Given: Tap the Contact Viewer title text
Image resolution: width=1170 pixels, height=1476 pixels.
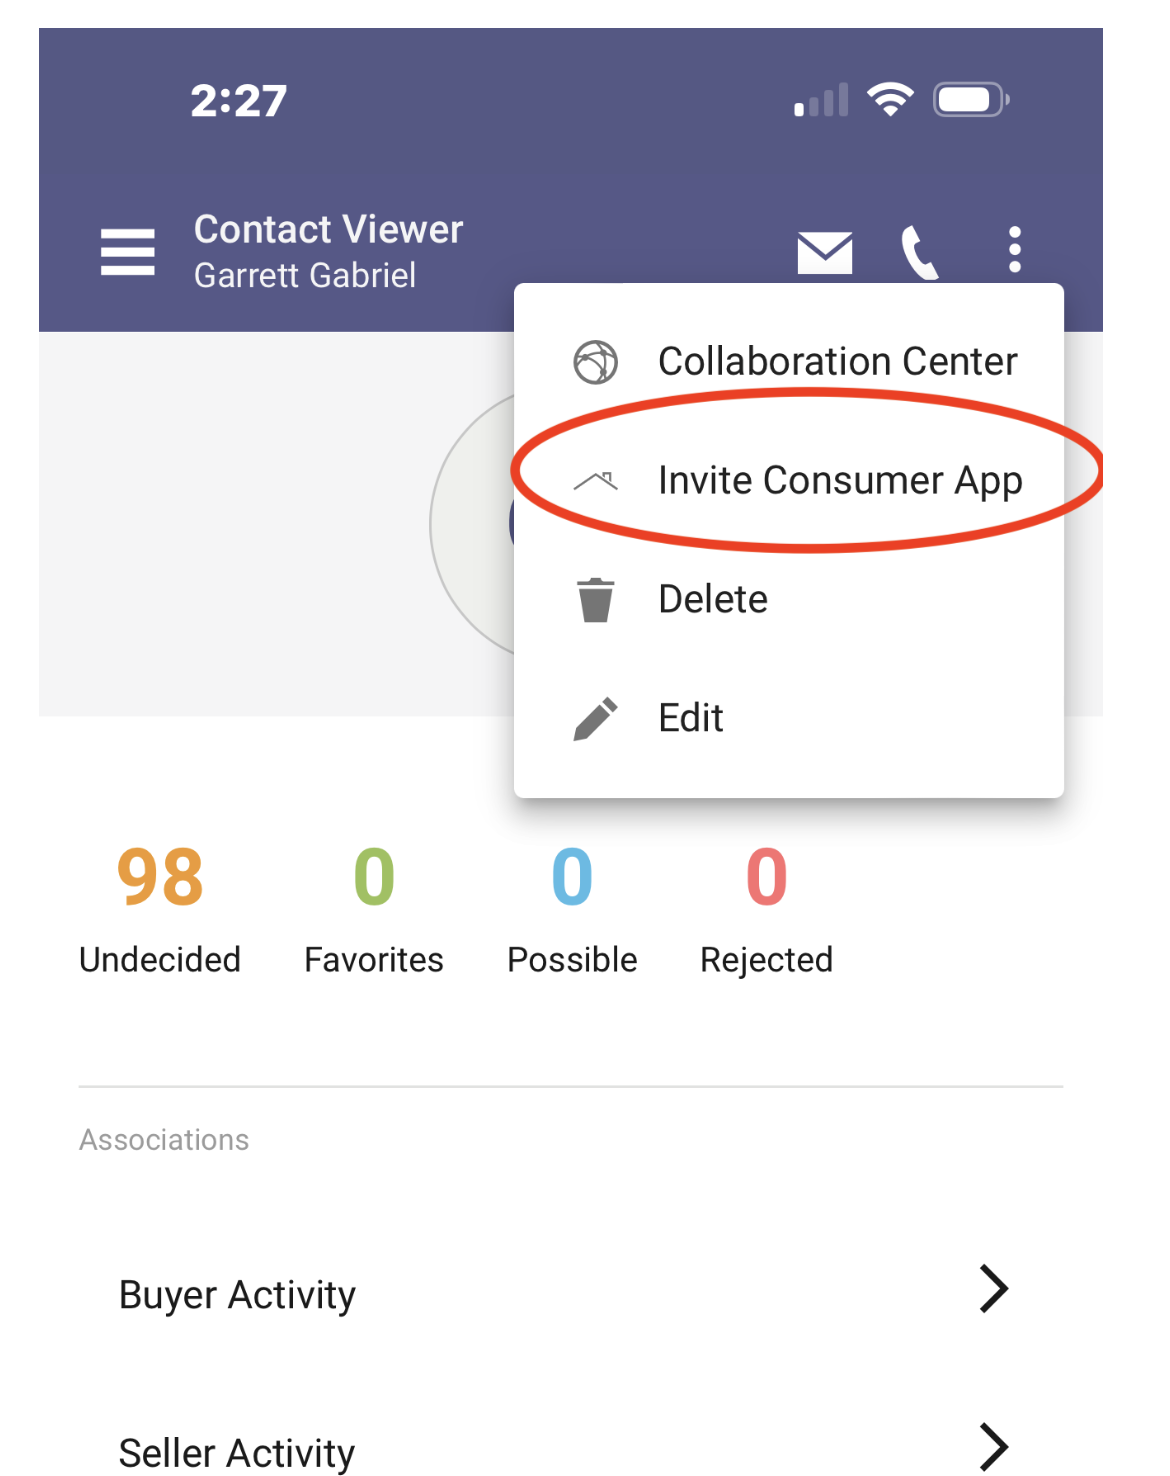Looking at the screenshot, I should (328, 230).
